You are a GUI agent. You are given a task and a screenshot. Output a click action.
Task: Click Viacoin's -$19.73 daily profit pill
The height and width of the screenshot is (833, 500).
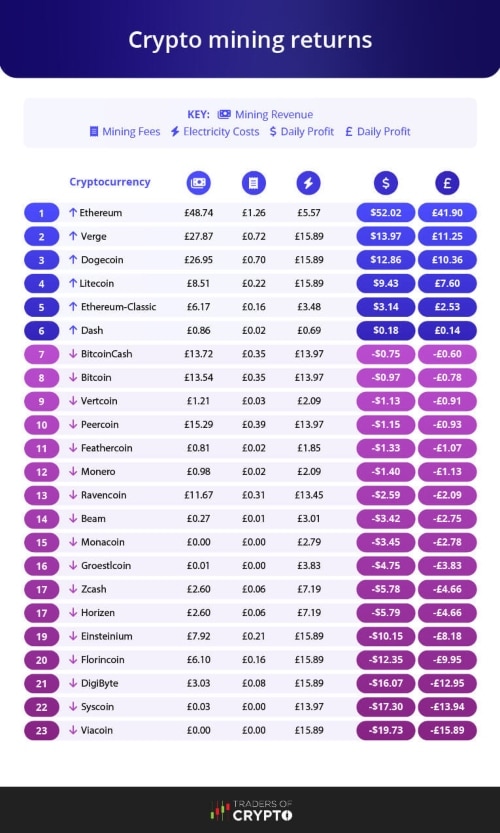[386, 730]
